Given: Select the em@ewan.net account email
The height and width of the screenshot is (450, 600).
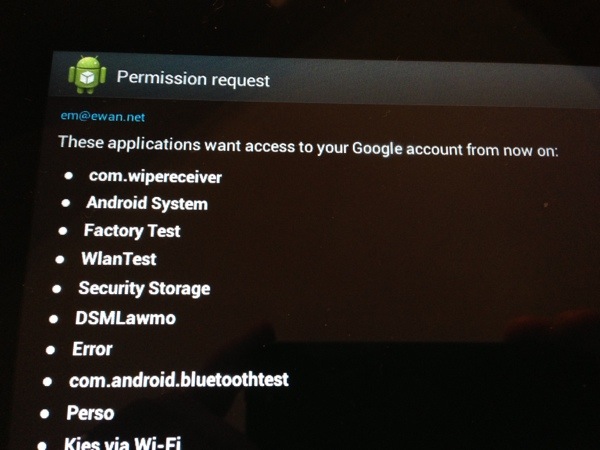Looking at the screenshot, I should (103, 117).
